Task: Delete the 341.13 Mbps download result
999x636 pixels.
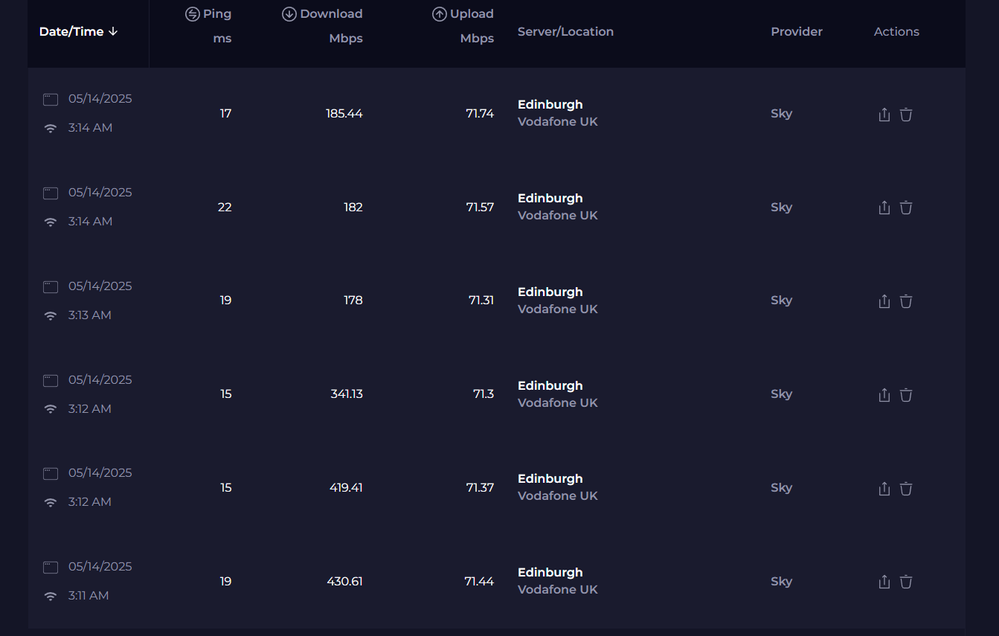Action: (x=906, y=395)
